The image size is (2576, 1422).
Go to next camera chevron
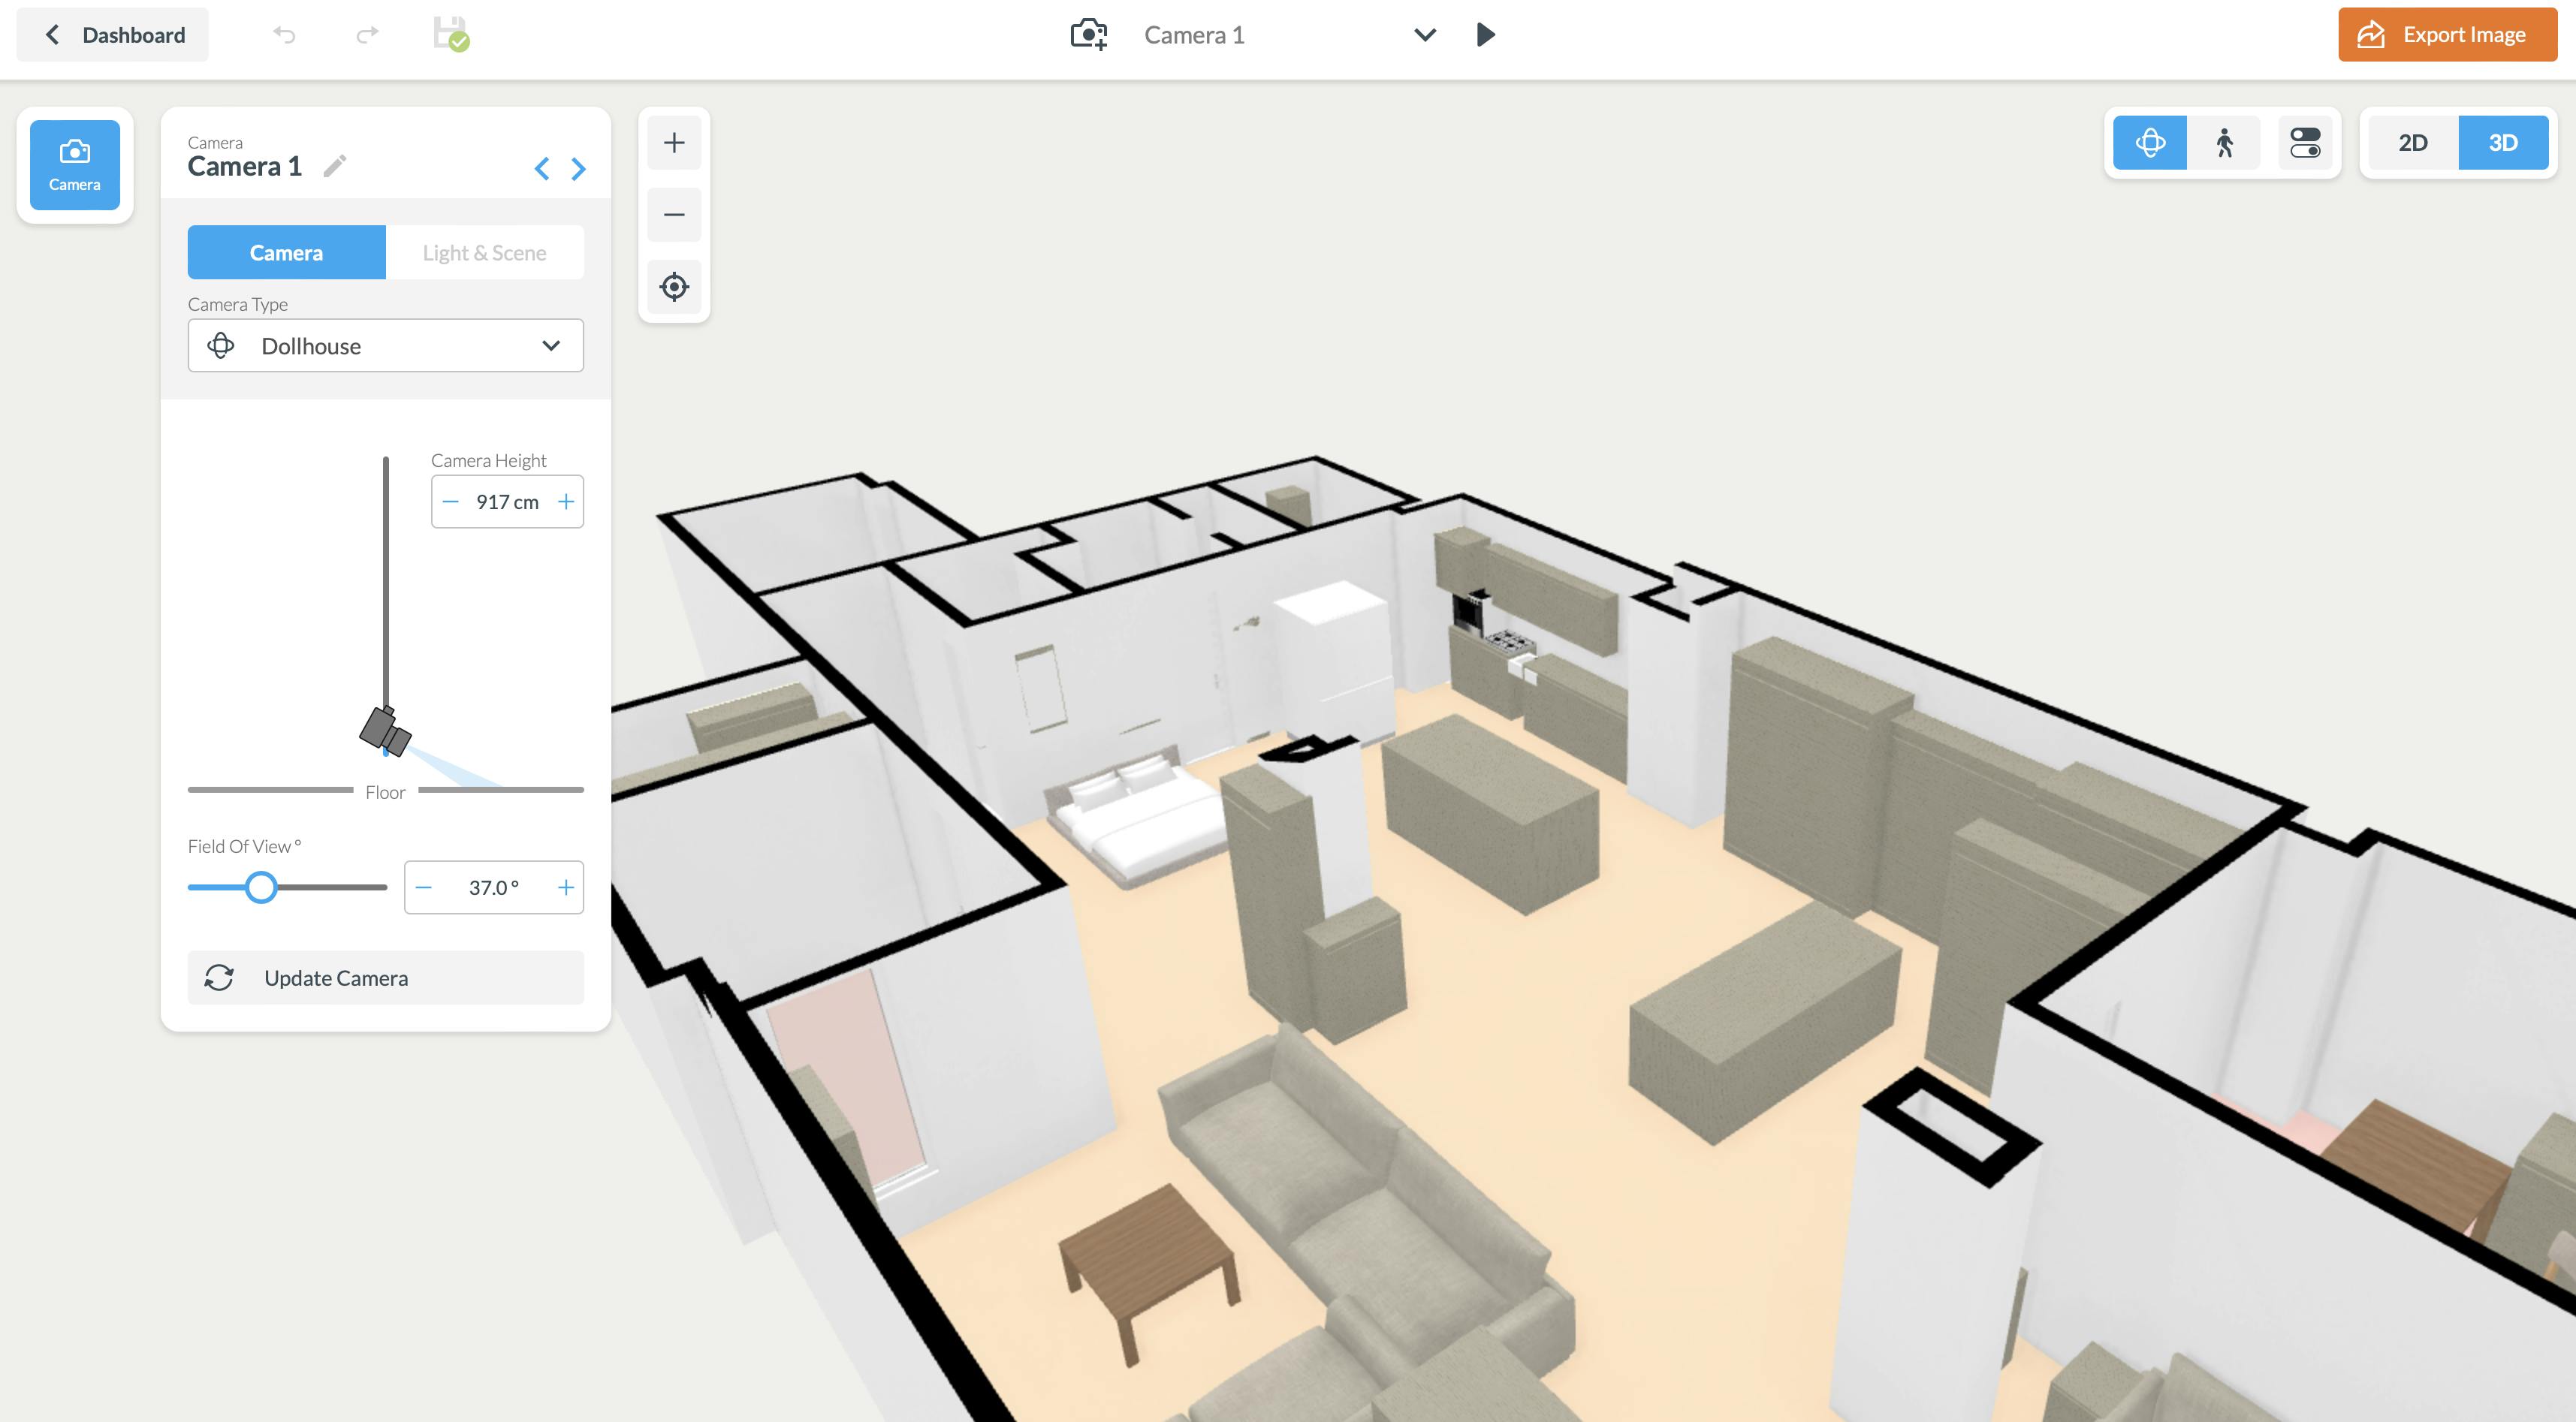pyautogui.click(x=578, y=169)
